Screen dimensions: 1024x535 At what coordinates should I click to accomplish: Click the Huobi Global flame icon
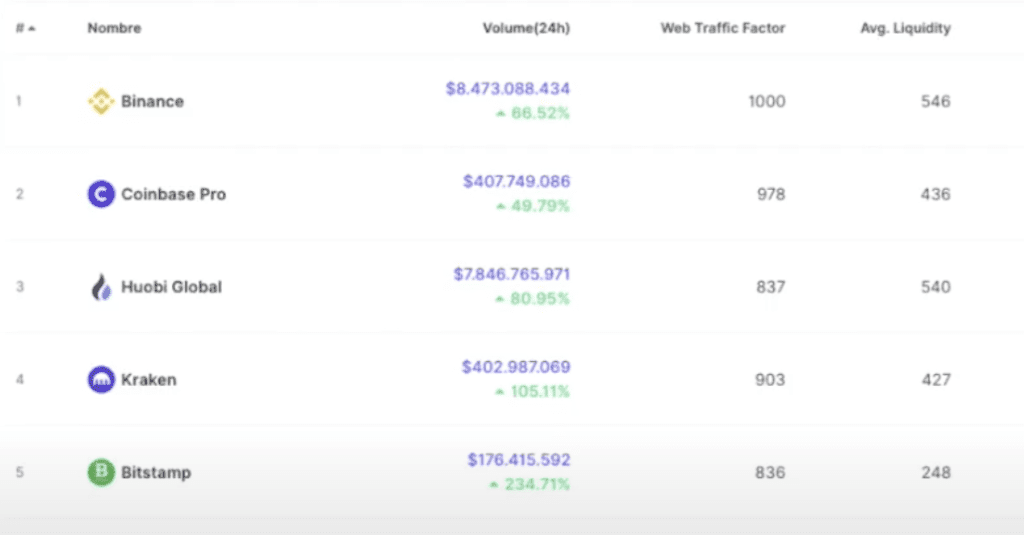[x=101, y=287]
